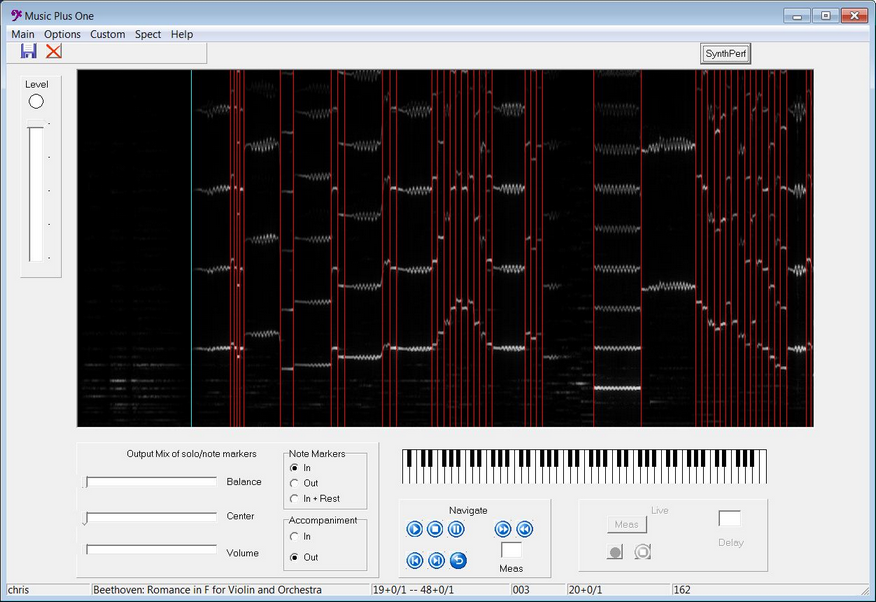
Task: Click the SynthPerf button
Action: click(726, 54)
